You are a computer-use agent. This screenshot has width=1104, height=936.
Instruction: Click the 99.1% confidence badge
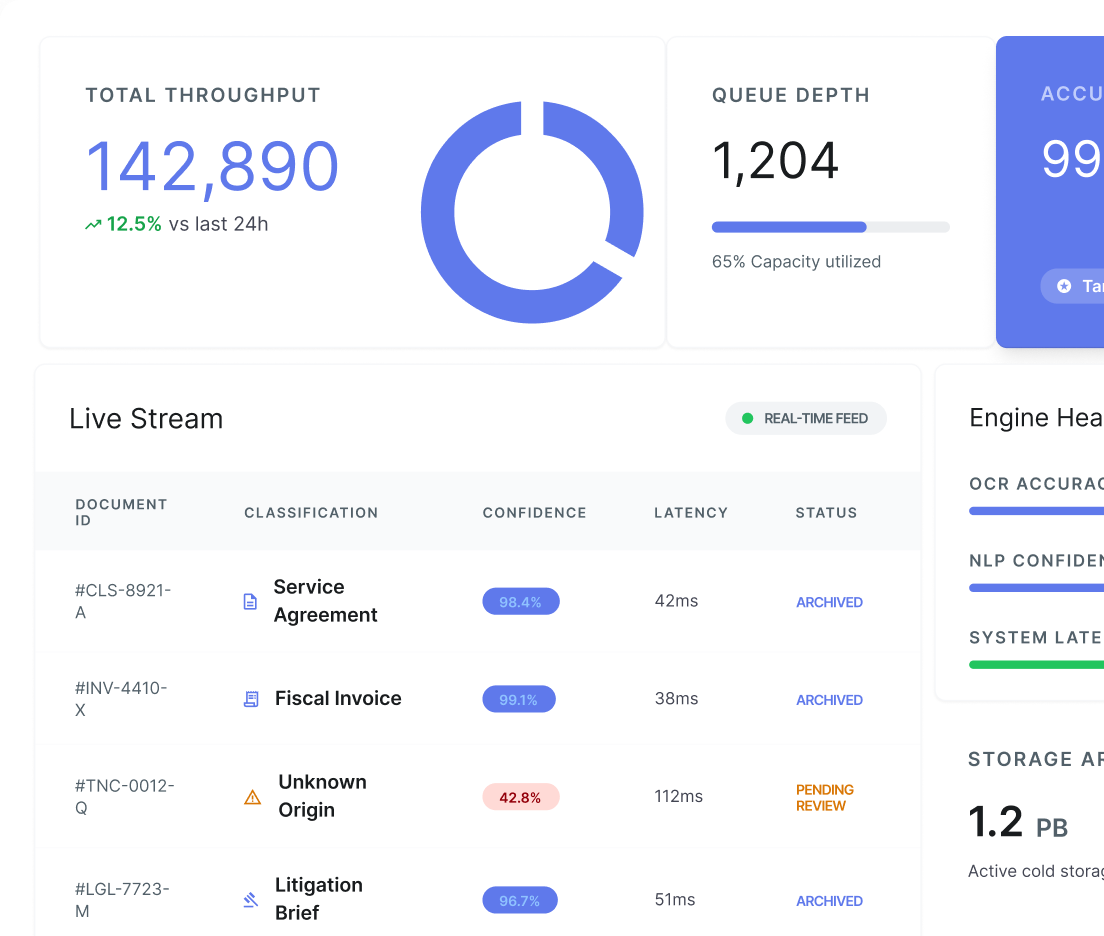[x=519, y=699]
